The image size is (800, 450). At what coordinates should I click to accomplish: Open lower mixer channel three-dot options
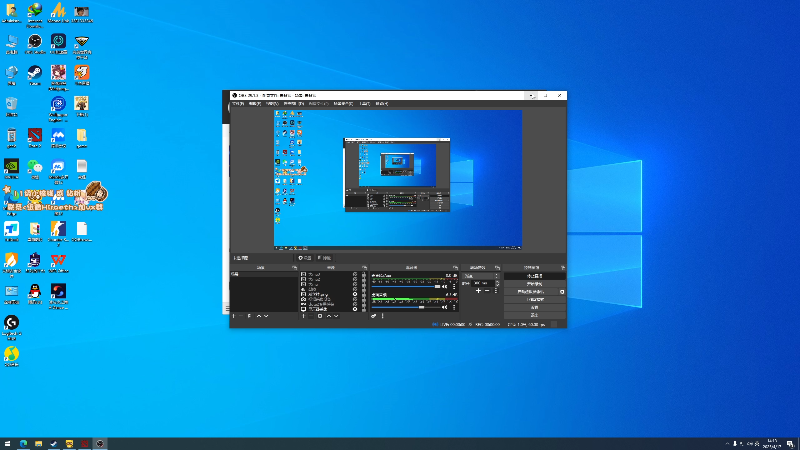pyautogui.click(x=454, y=307)
